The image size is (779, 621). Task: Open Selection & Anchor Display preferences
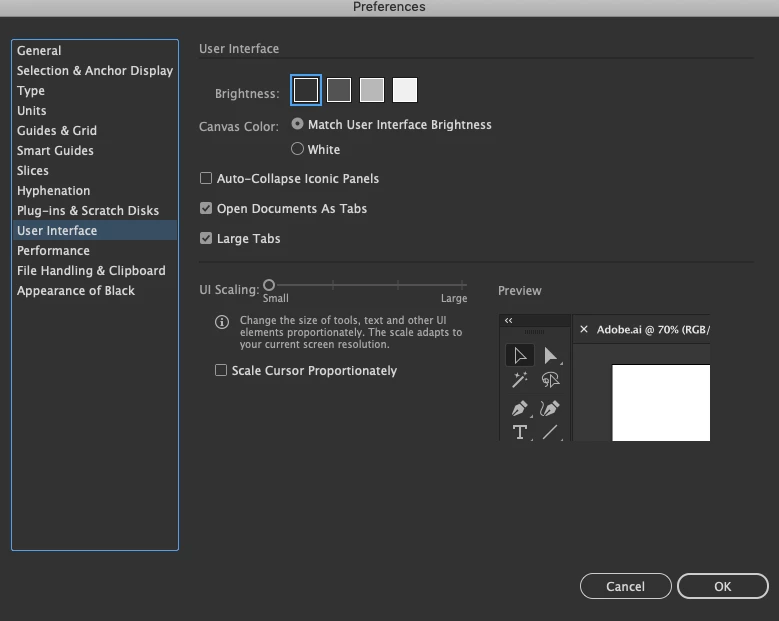[95, 71]
